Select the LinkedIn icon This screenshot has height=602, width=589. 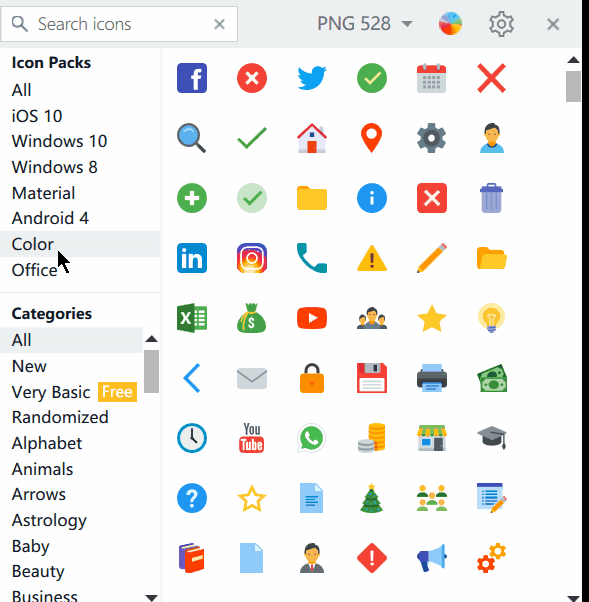click(192, 258)
